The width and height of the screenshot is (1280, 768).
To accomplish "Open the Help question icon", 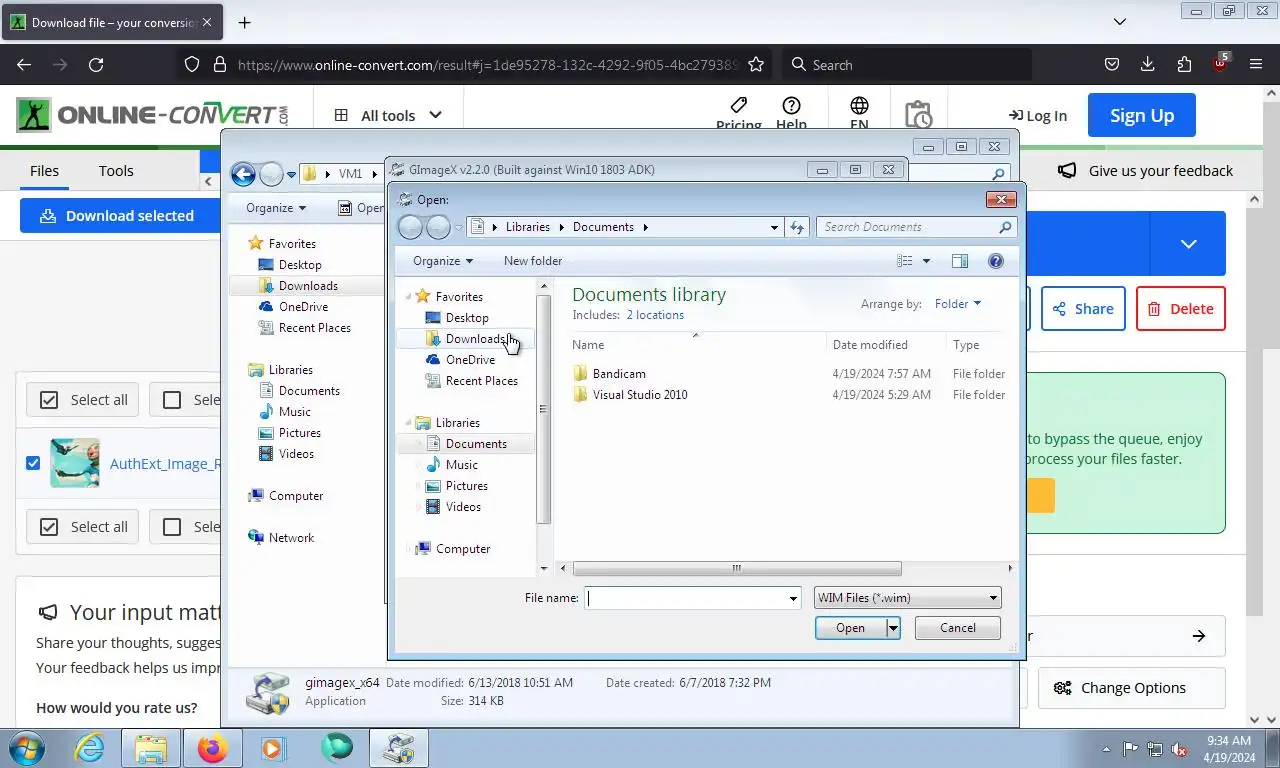I will [x=791, y=106].
